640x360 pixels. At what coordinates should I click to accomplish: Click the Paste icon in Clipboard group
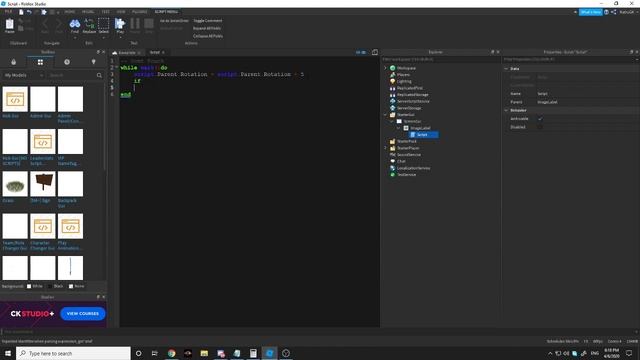click(x=9, y=24)
